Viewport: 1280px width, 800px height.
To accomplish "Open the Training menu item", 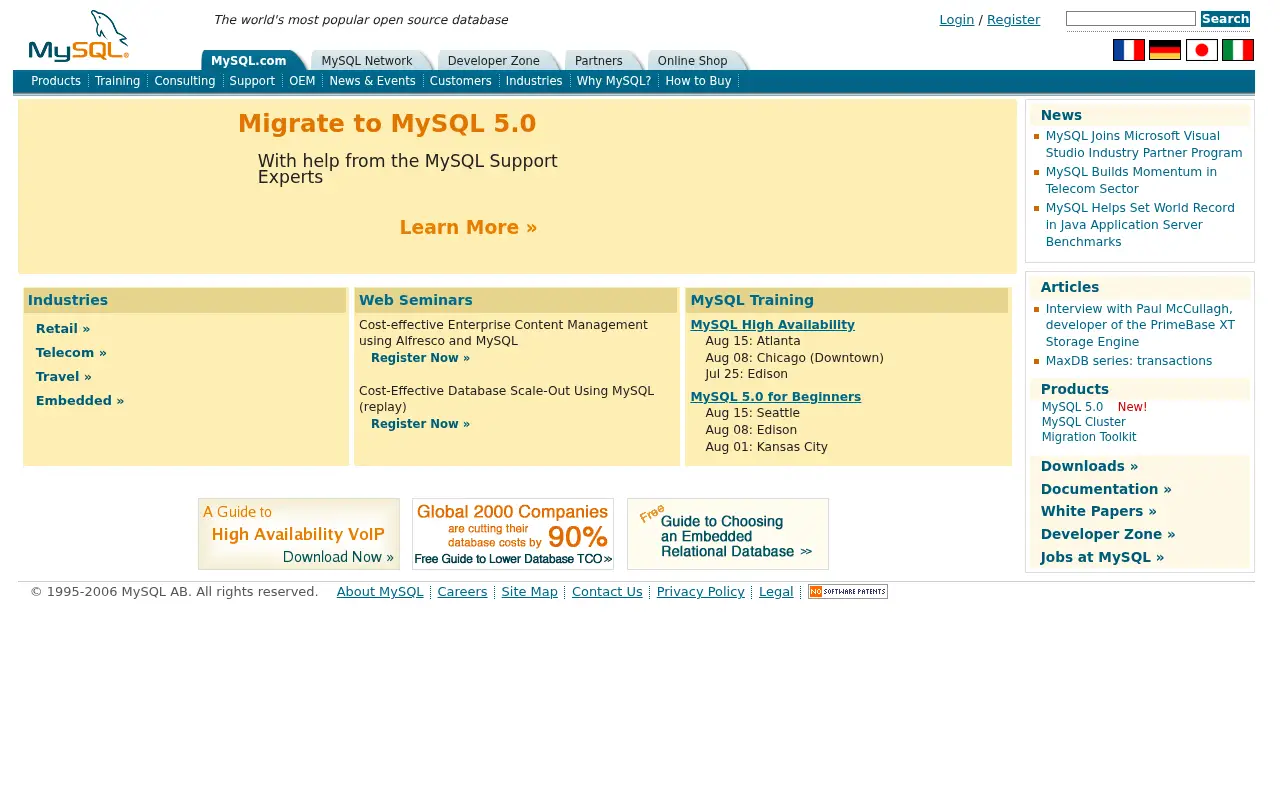I will point(118,81).
